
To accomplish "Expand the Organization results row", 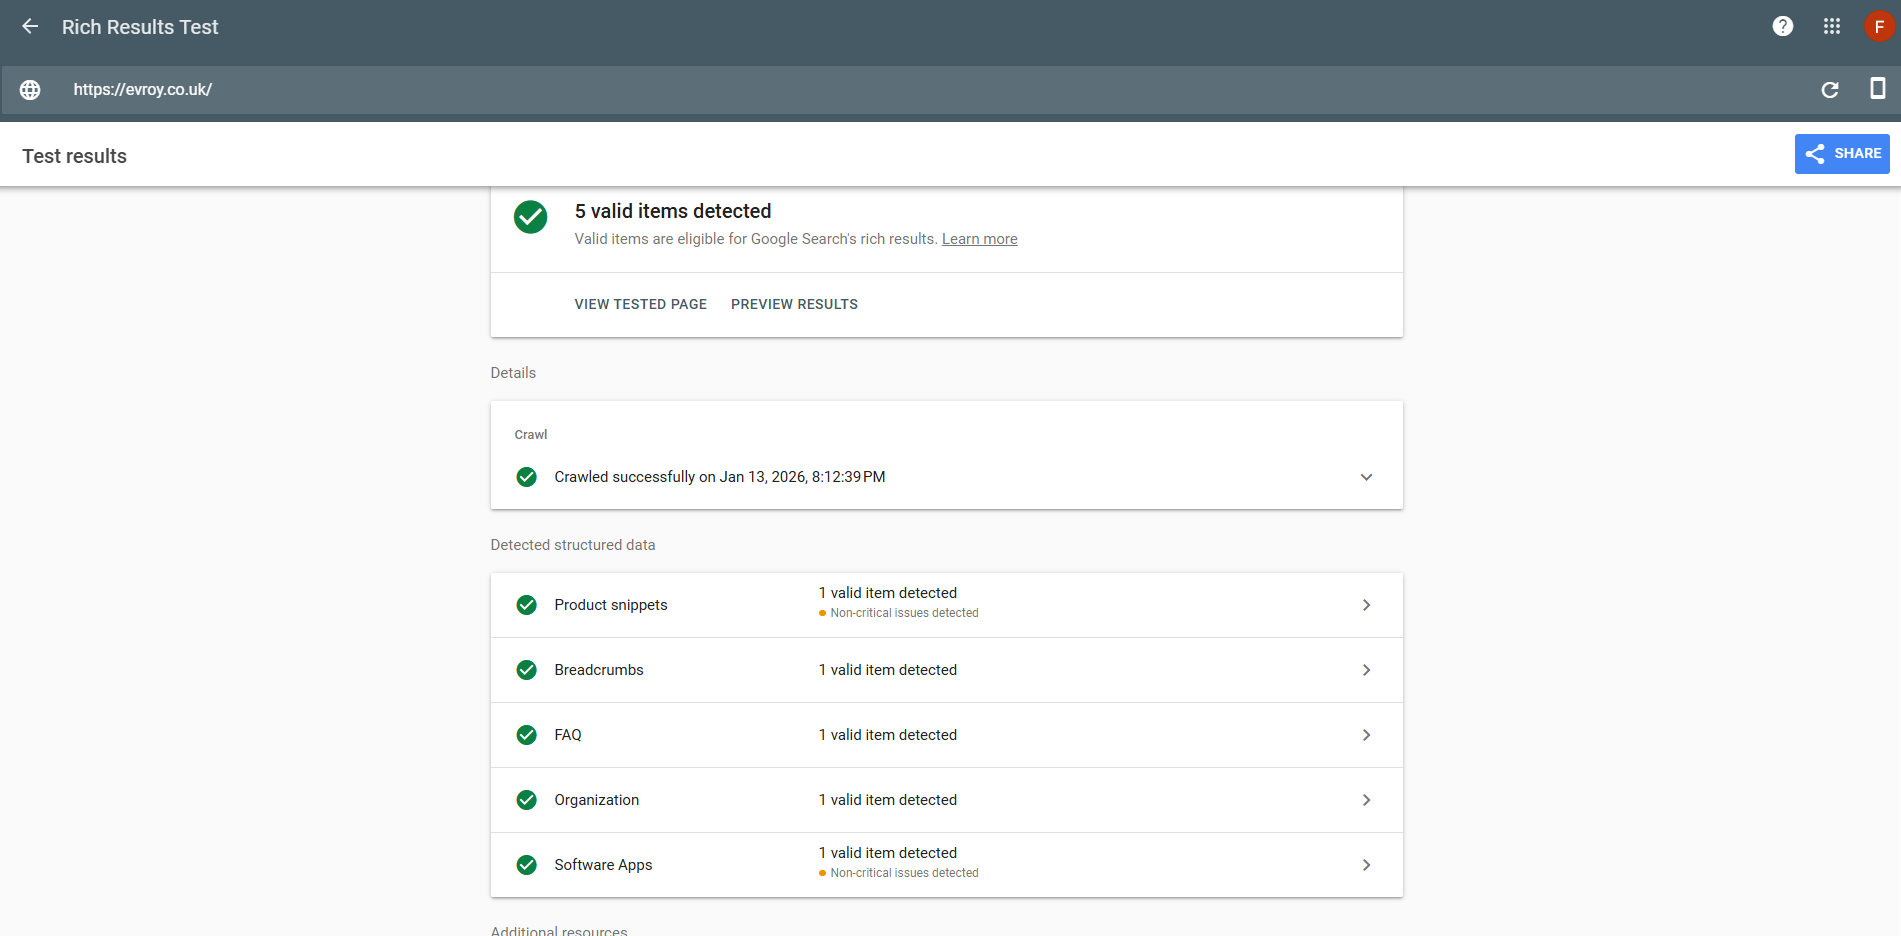I will coord(1366,799).
